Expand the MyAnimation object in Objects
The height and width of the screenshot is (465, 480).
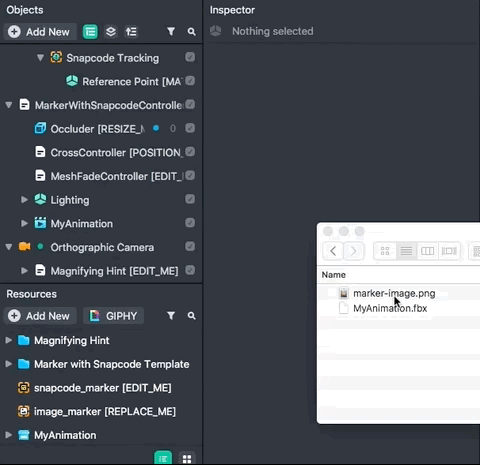(x=24, y=223)
